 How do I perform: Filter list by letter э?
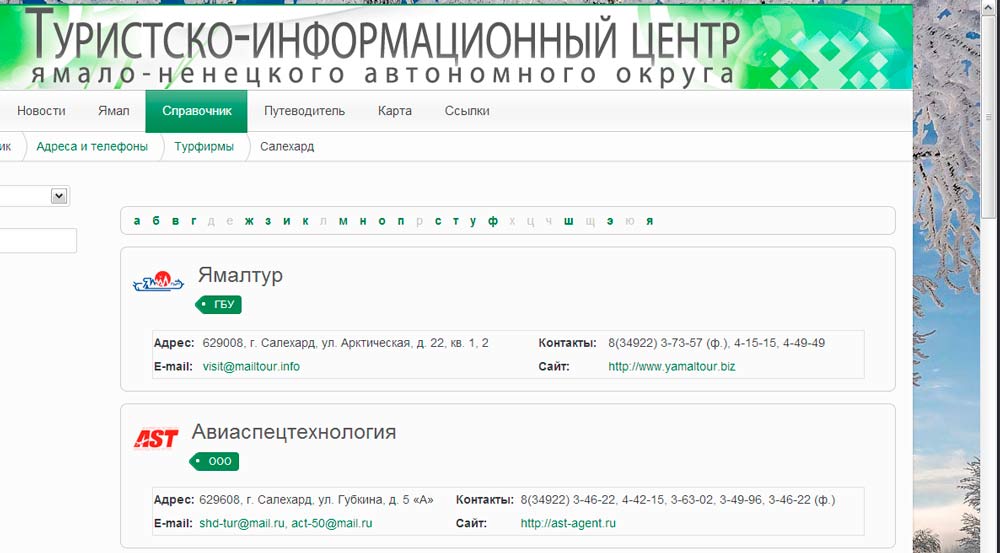[x=610, y=221]
